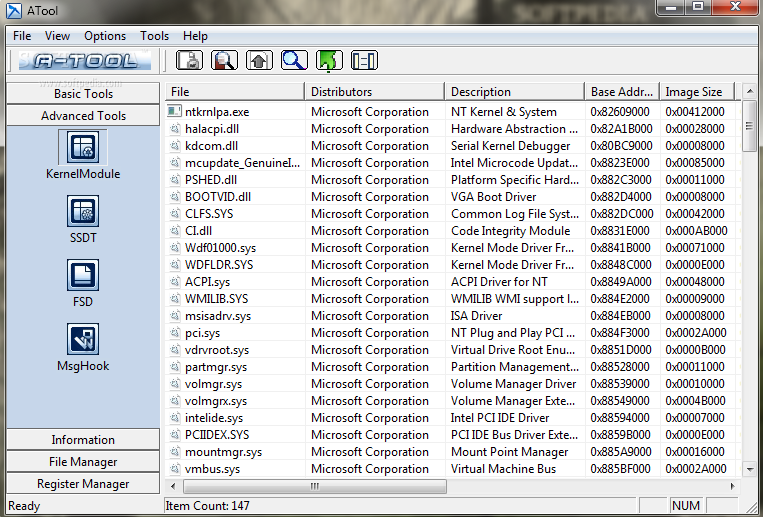Click the horizontal scrollbar thumb
Screen dimensions: 763x517
[x=314, y=486]
